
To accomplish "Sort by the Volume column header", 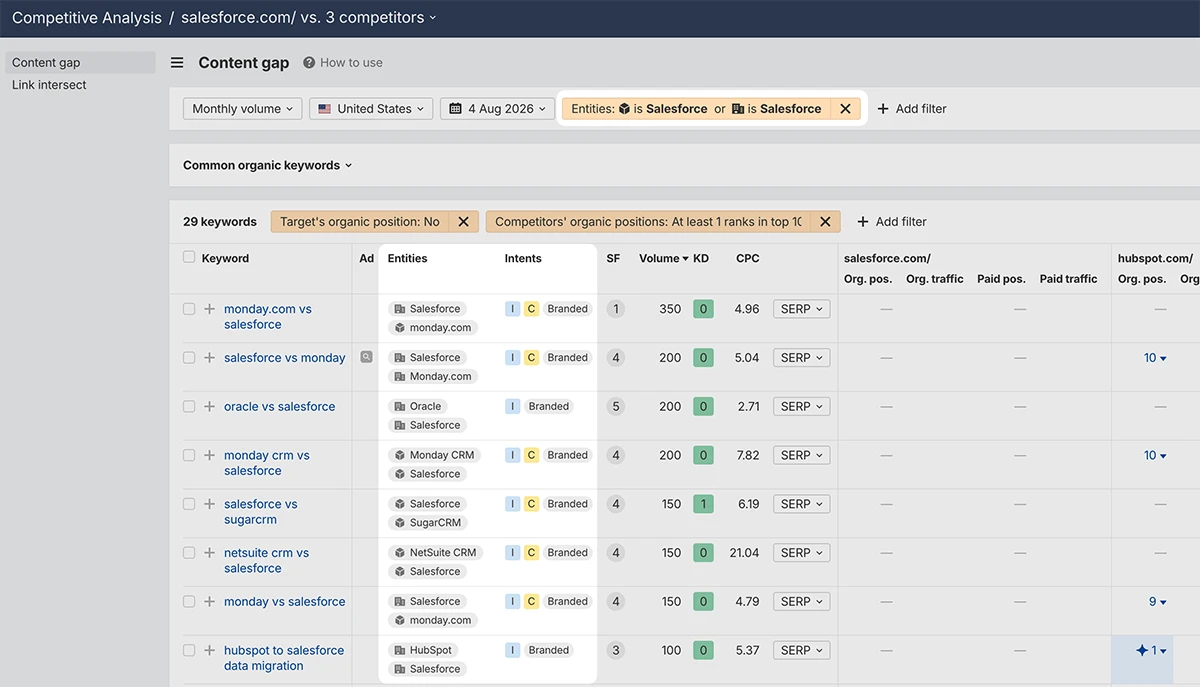I will coord(664,258).
